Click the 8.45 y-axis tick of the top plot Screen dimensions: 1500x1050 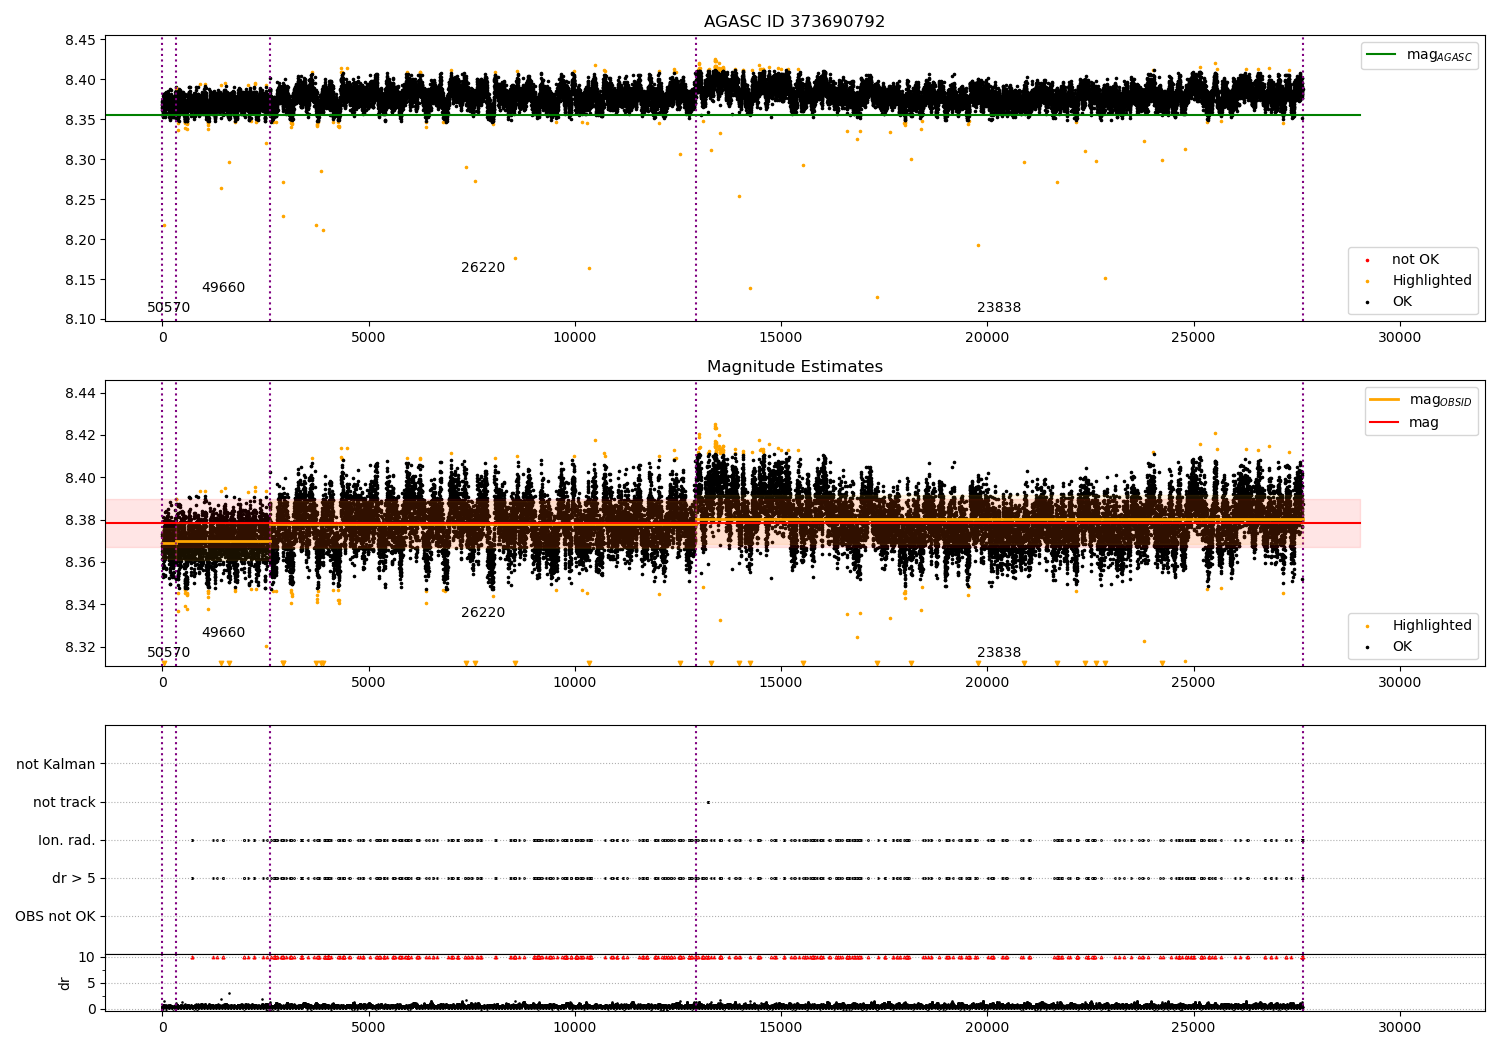tap(80, 41)
